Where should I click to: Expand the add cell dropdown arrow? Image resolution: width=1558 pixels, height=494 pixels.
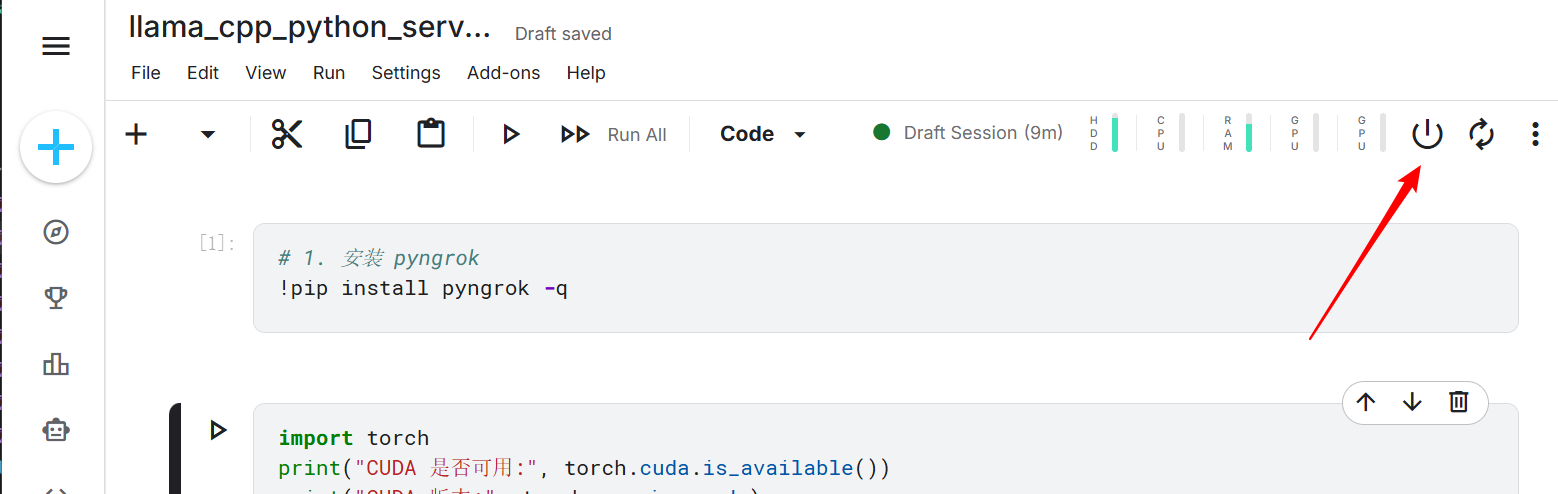[x=208, y=134]
